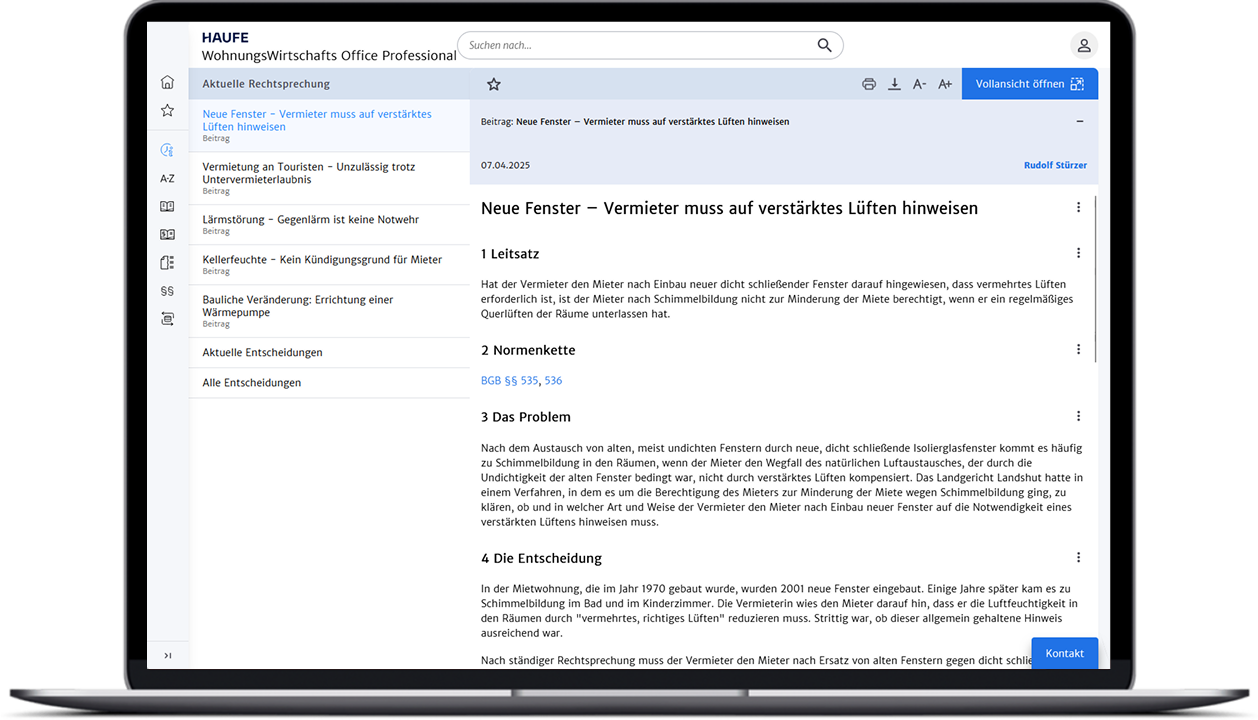Click the article scrollbar
The height and width of the screenshot is (720, 1258).
tap(1097, 280)
